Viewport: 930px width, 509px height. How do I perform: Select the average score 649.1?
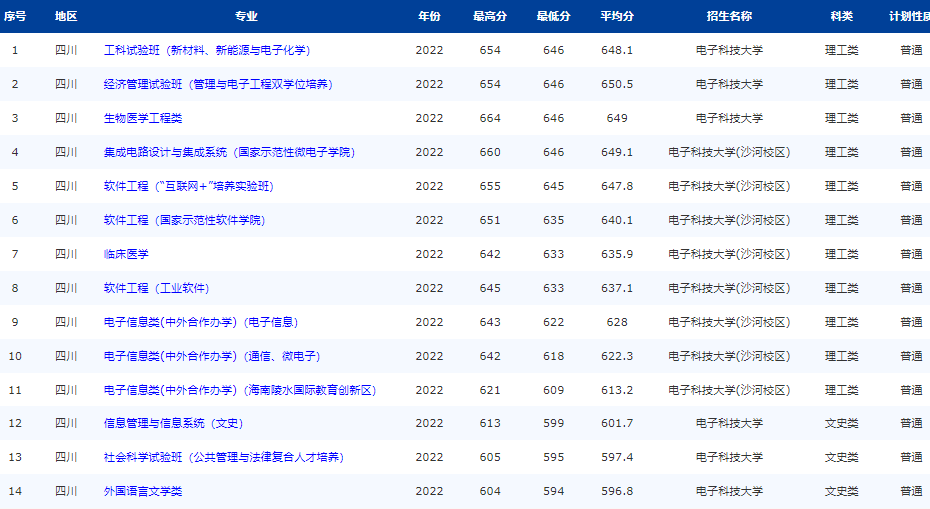(x=617, y=152)
